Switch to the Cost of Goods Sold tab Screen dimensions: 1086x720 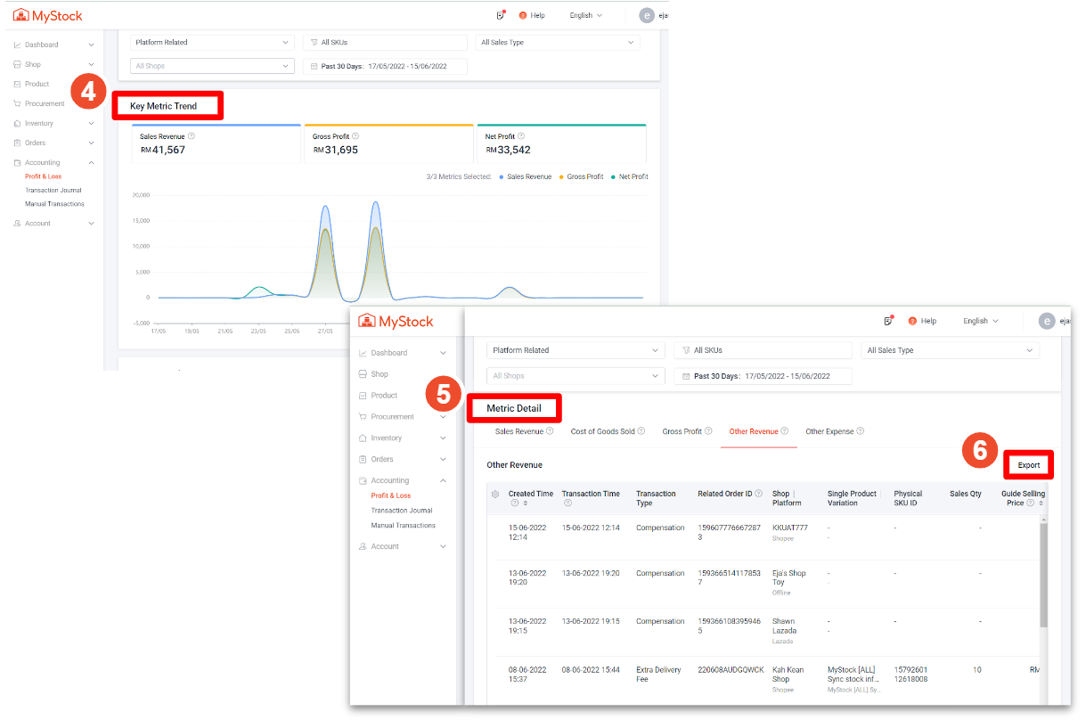point(602,432)
